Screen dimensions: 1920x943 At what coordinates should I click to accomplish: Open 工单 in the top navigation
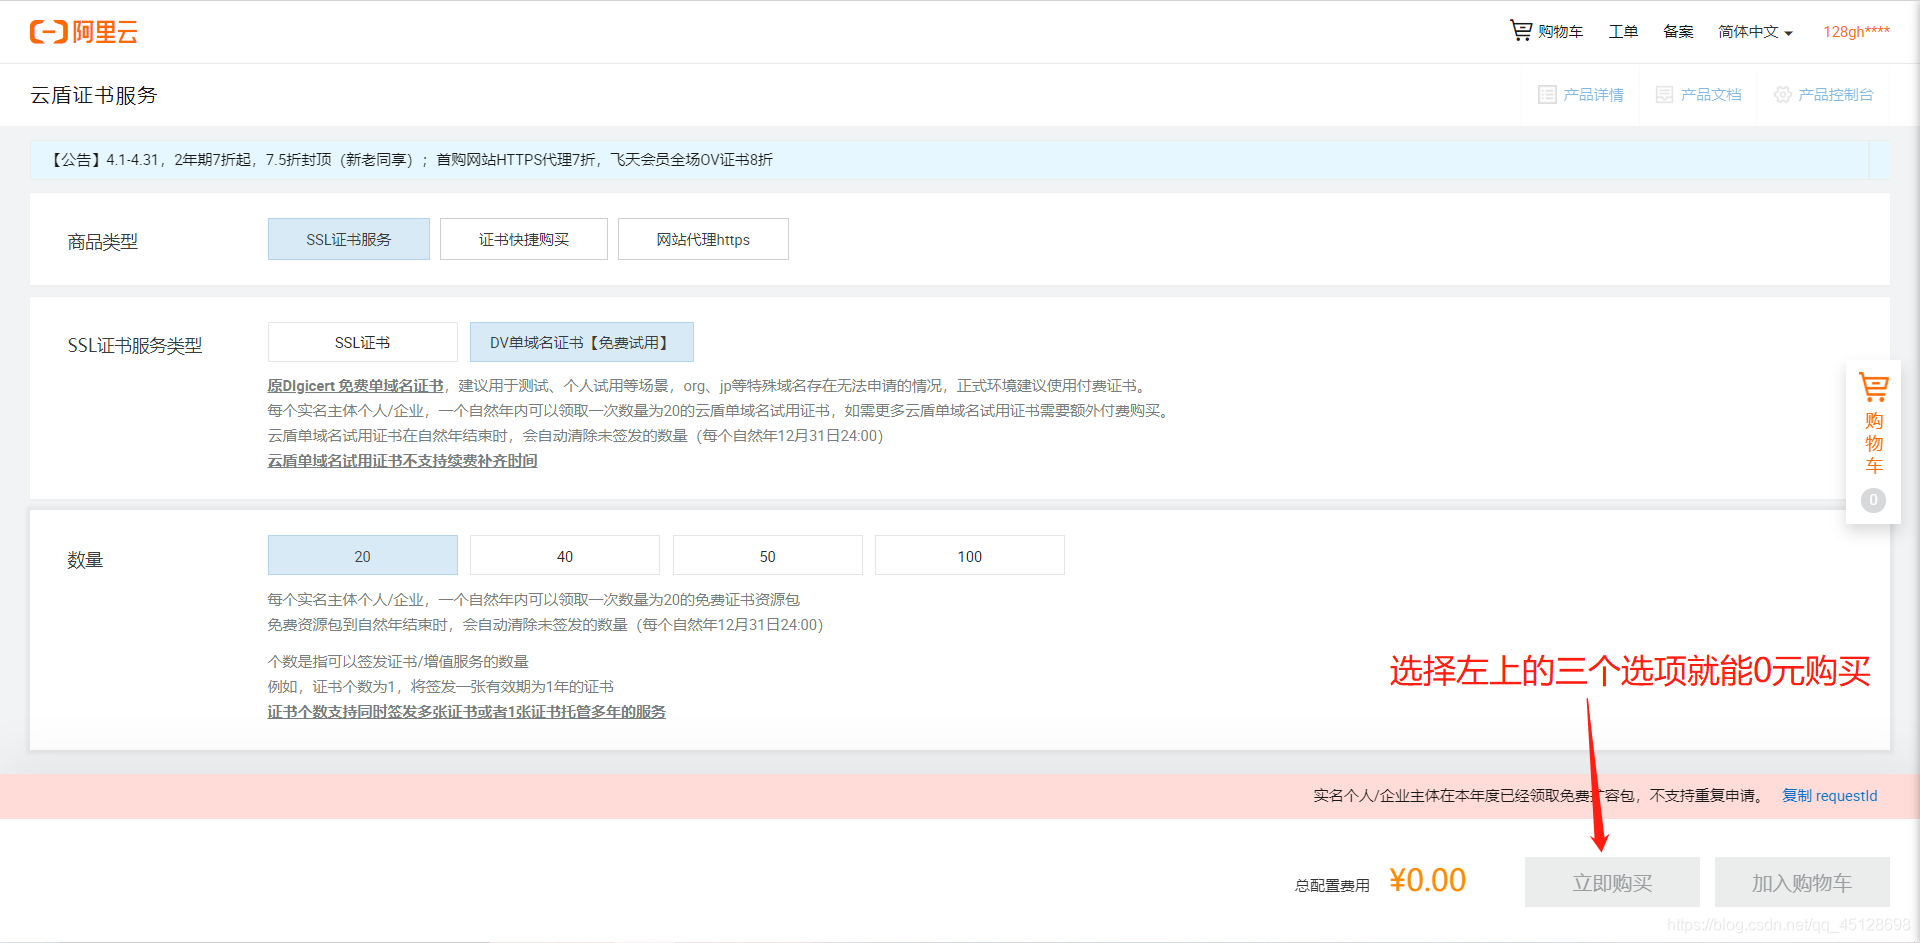click(1623, 32)
